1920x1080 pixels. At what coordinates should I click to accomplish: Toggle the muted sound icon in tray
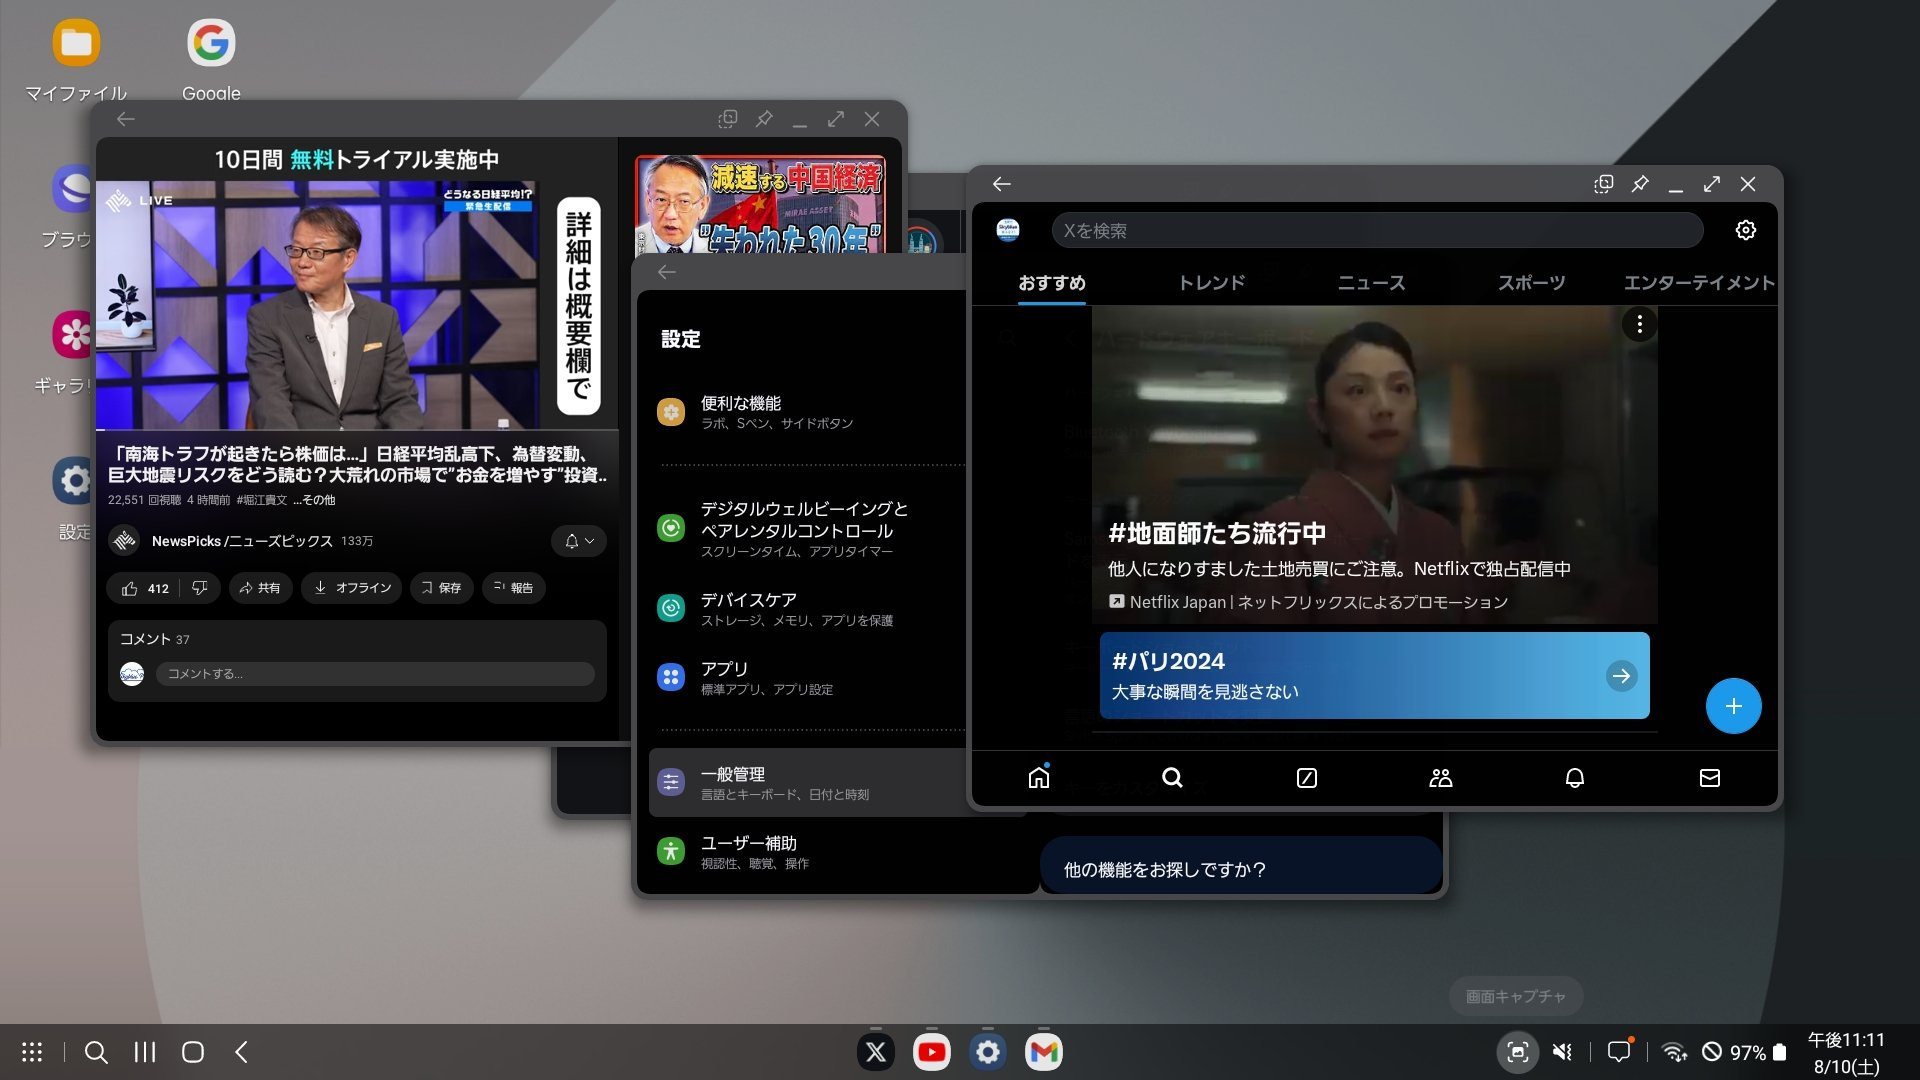1562,1052
